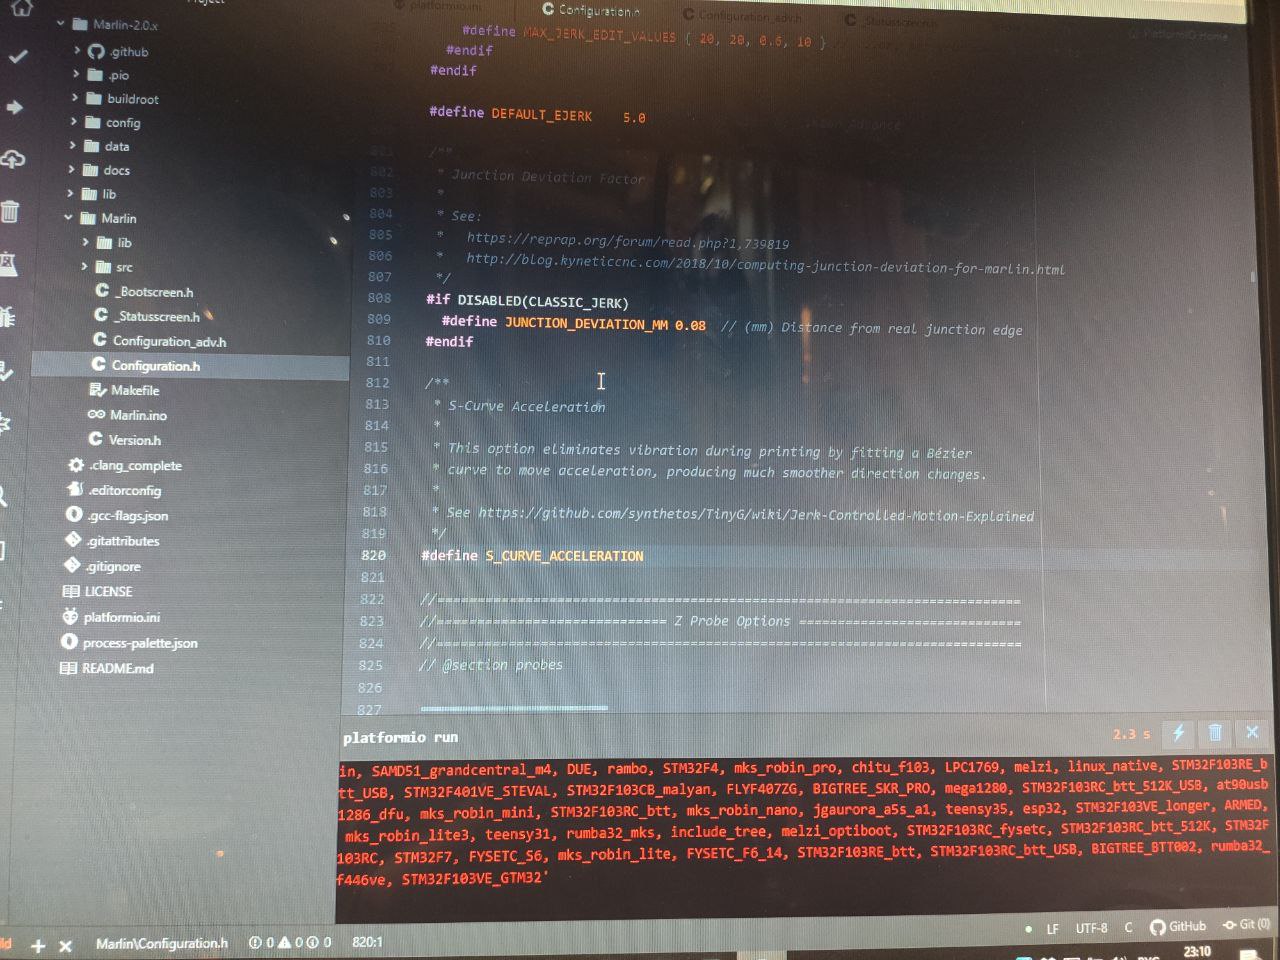Run tests with the flask icon

tap(8, 264)
